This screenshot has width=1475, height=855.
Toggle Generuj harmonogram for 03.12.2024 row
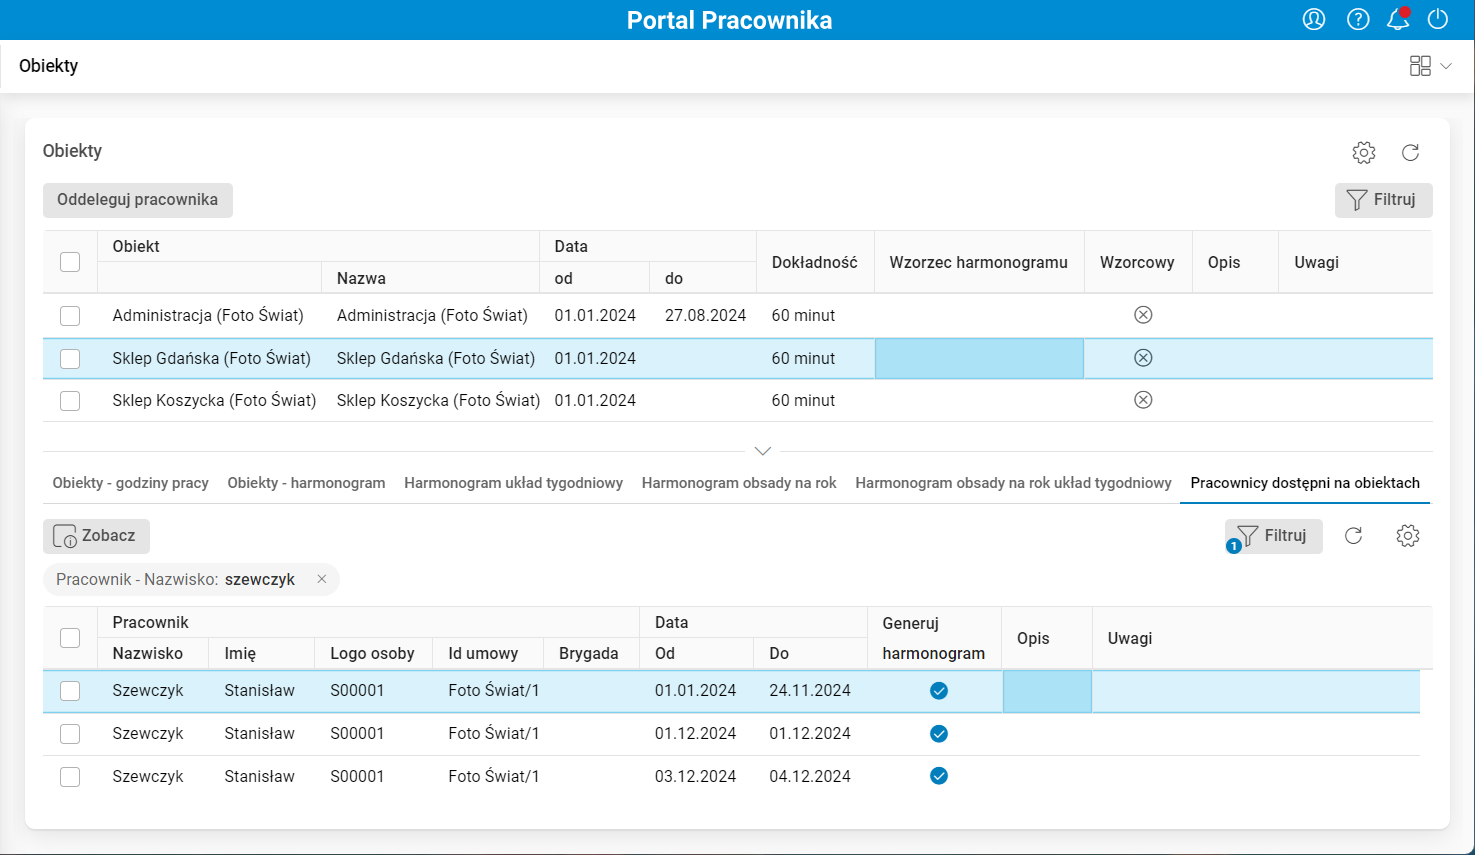coord(939,776)
